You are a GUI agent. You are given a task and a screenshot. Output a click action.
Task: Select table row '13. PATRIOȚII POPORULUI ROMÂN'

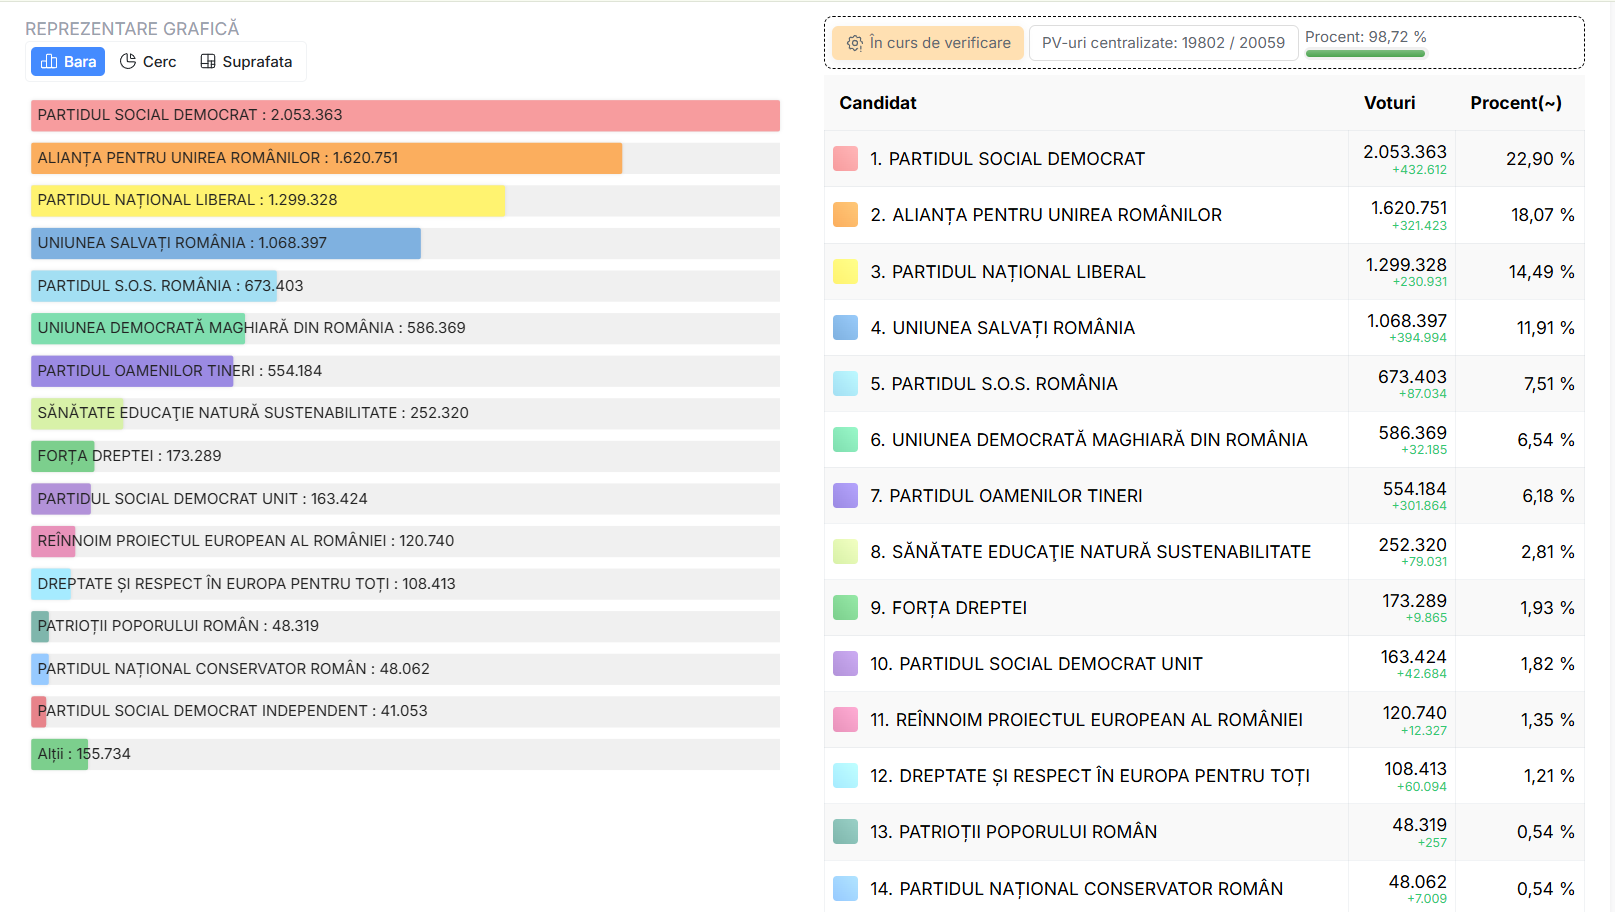(1204, 832)
